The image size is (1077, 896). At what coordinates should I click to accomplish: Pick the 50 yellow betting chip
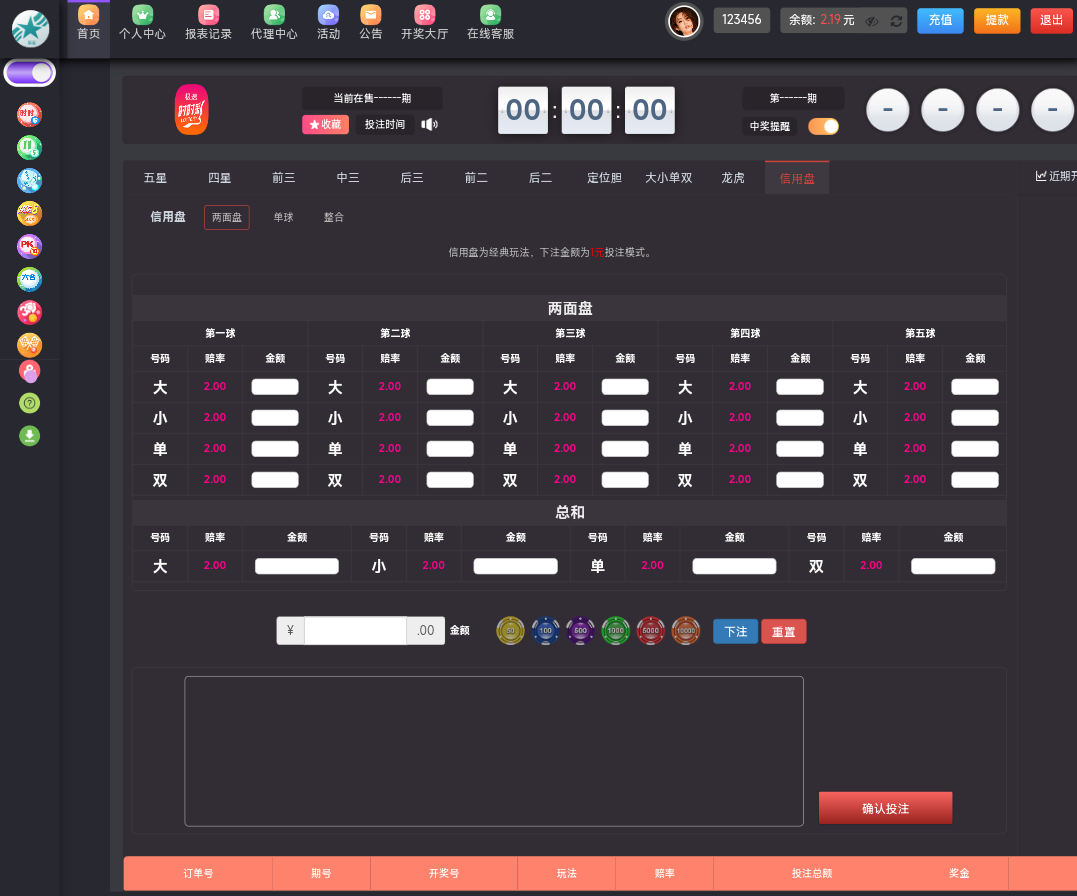[x=510, y=631]
